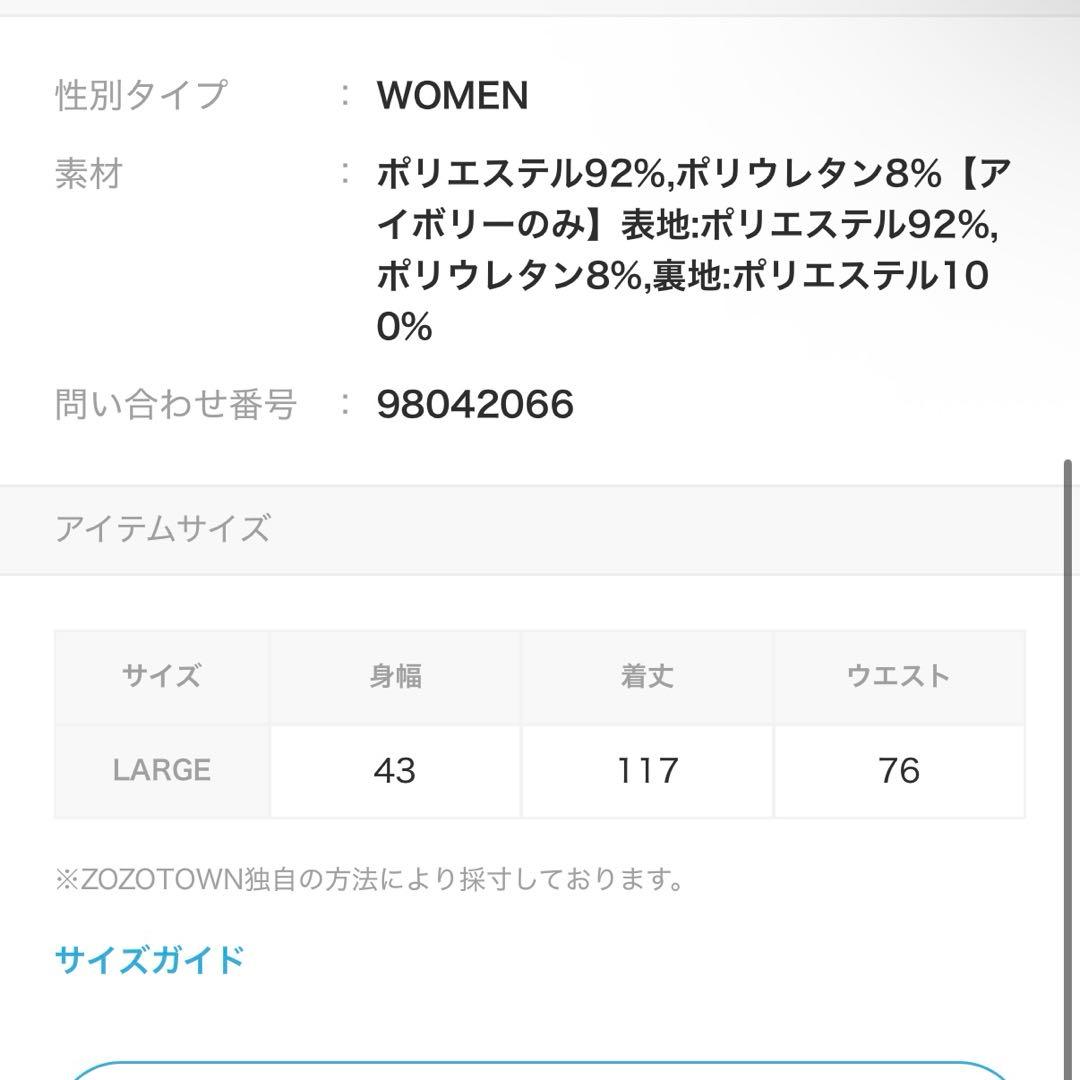1080x1080 pixels.
Task: Click the waist value 76
Action: tap(900, 770)
